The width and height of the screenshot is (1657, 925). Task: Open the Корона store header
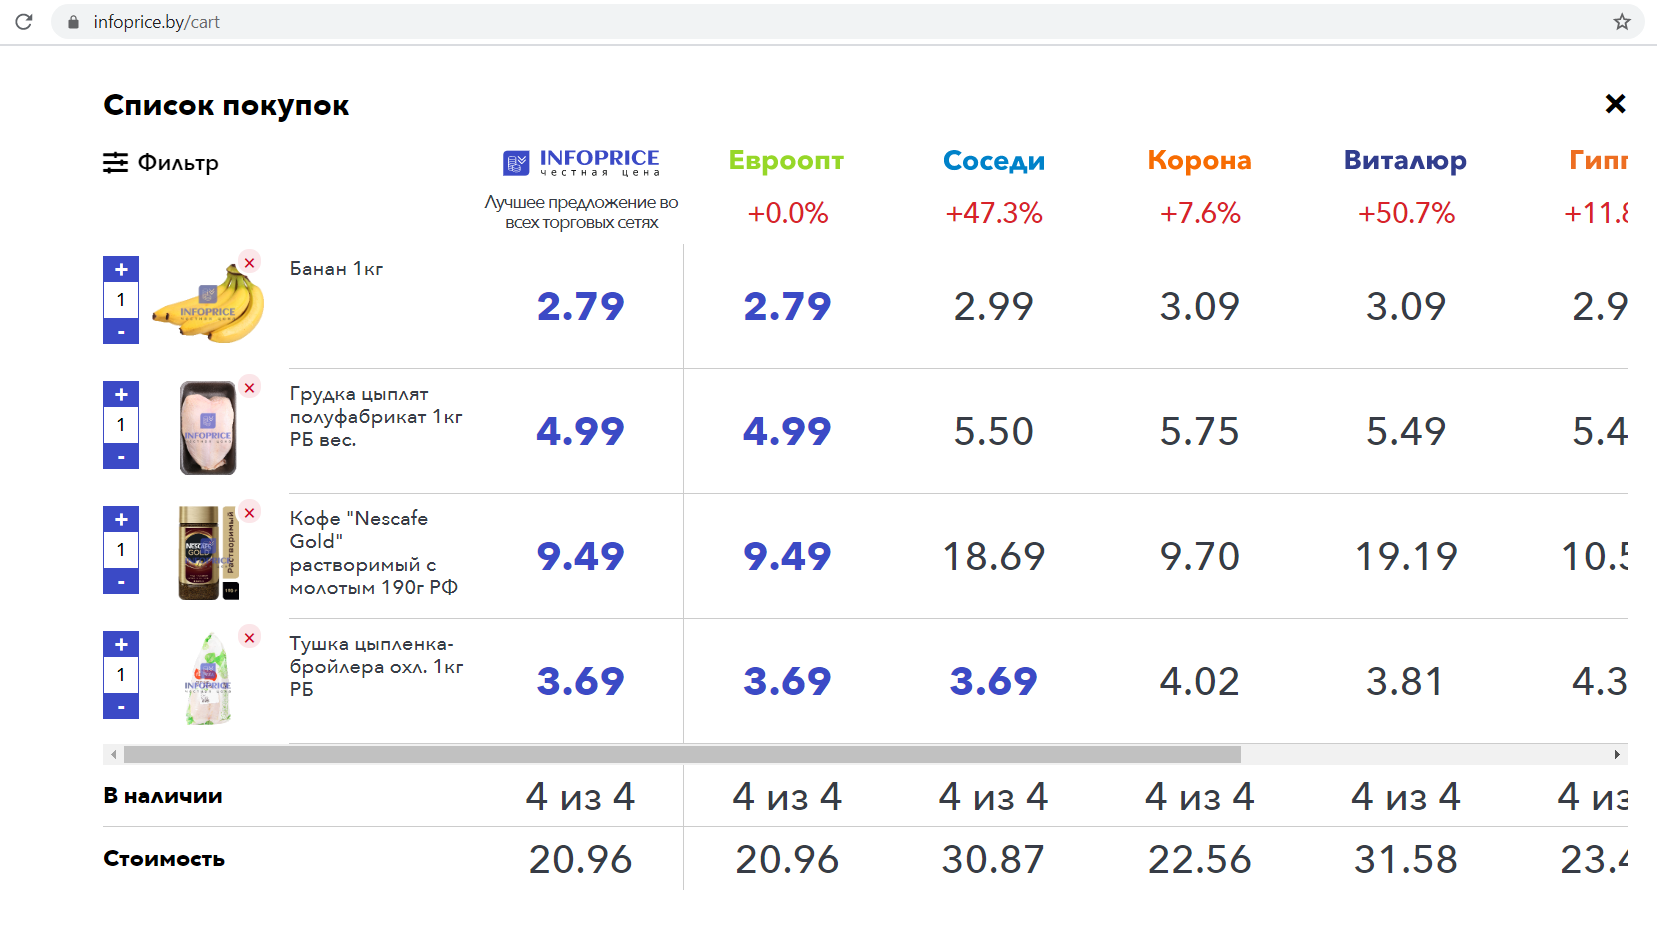(x=1199, y=161)
